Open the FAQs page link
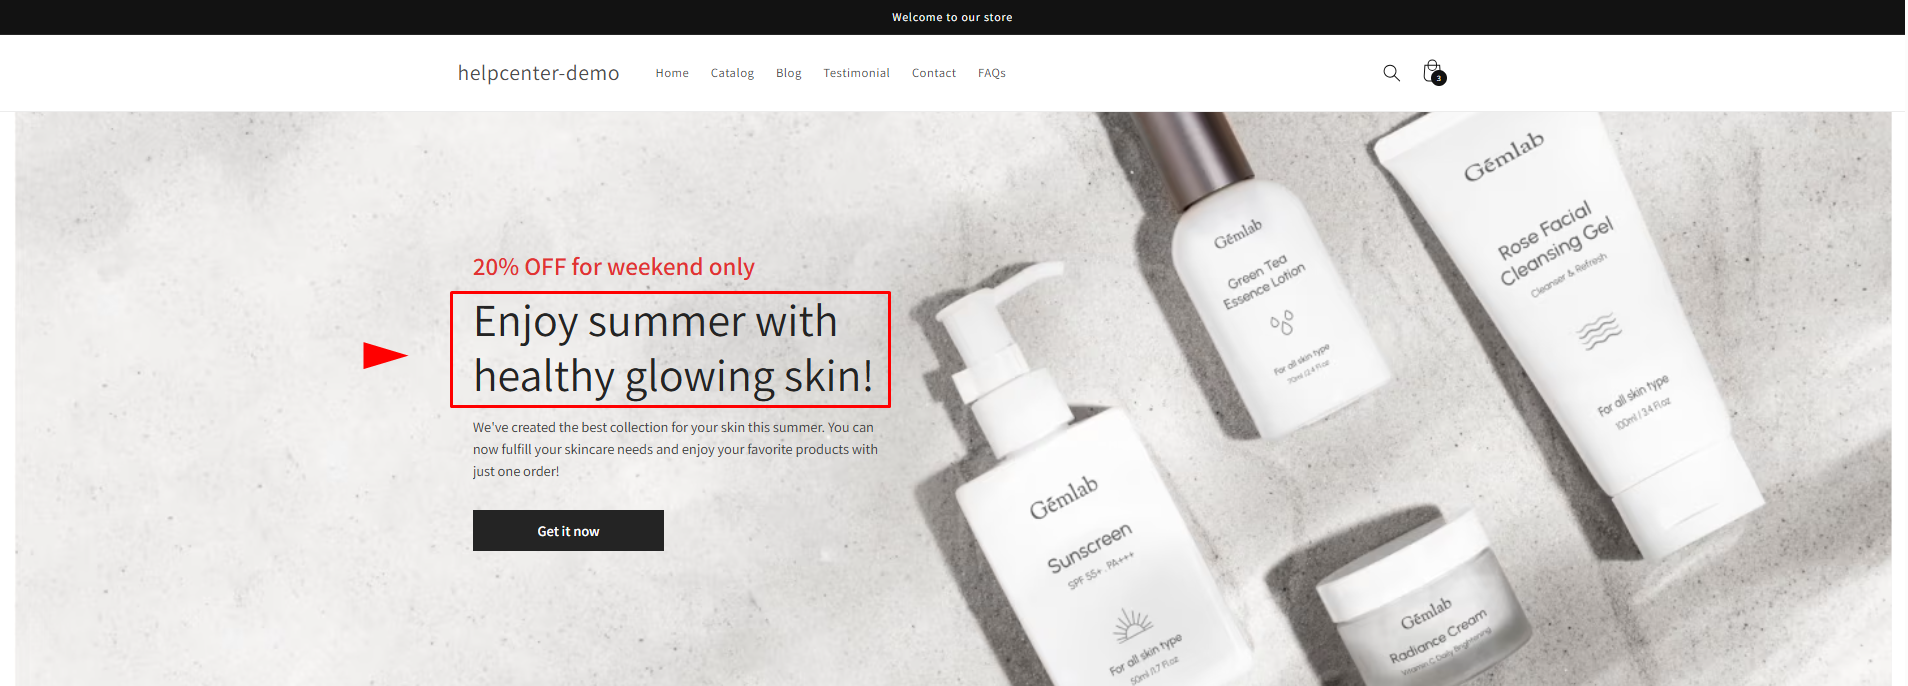The image size is (1908, 686). (992, 73)
